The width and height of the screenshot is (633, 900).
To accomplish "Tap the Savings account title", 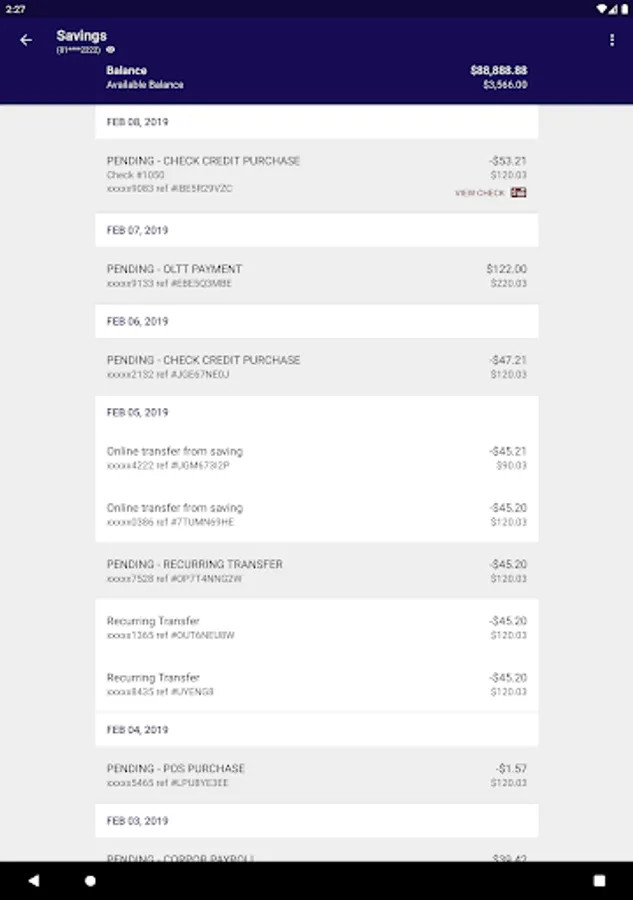I will (x=81, y=36).
